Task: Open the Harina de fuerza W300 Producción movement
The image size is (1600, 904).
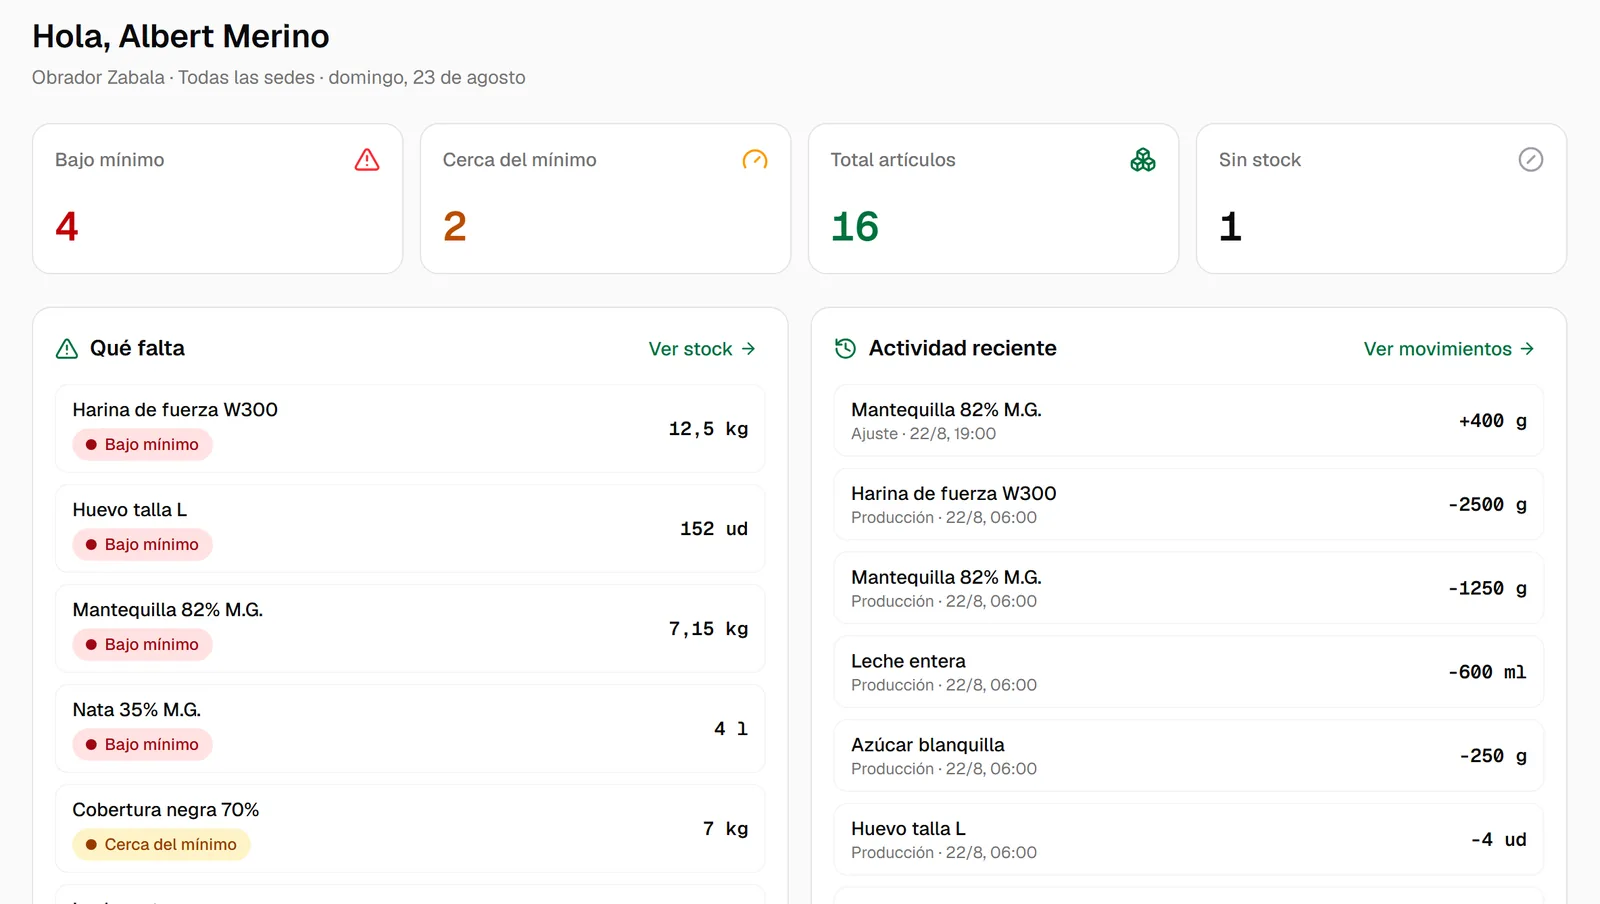Action: 1189,505
